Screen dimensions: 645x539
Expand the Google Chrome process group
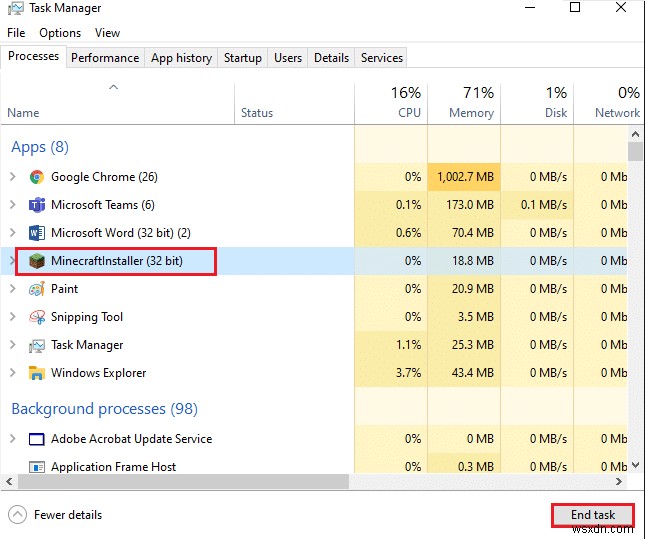click(12, 177)
